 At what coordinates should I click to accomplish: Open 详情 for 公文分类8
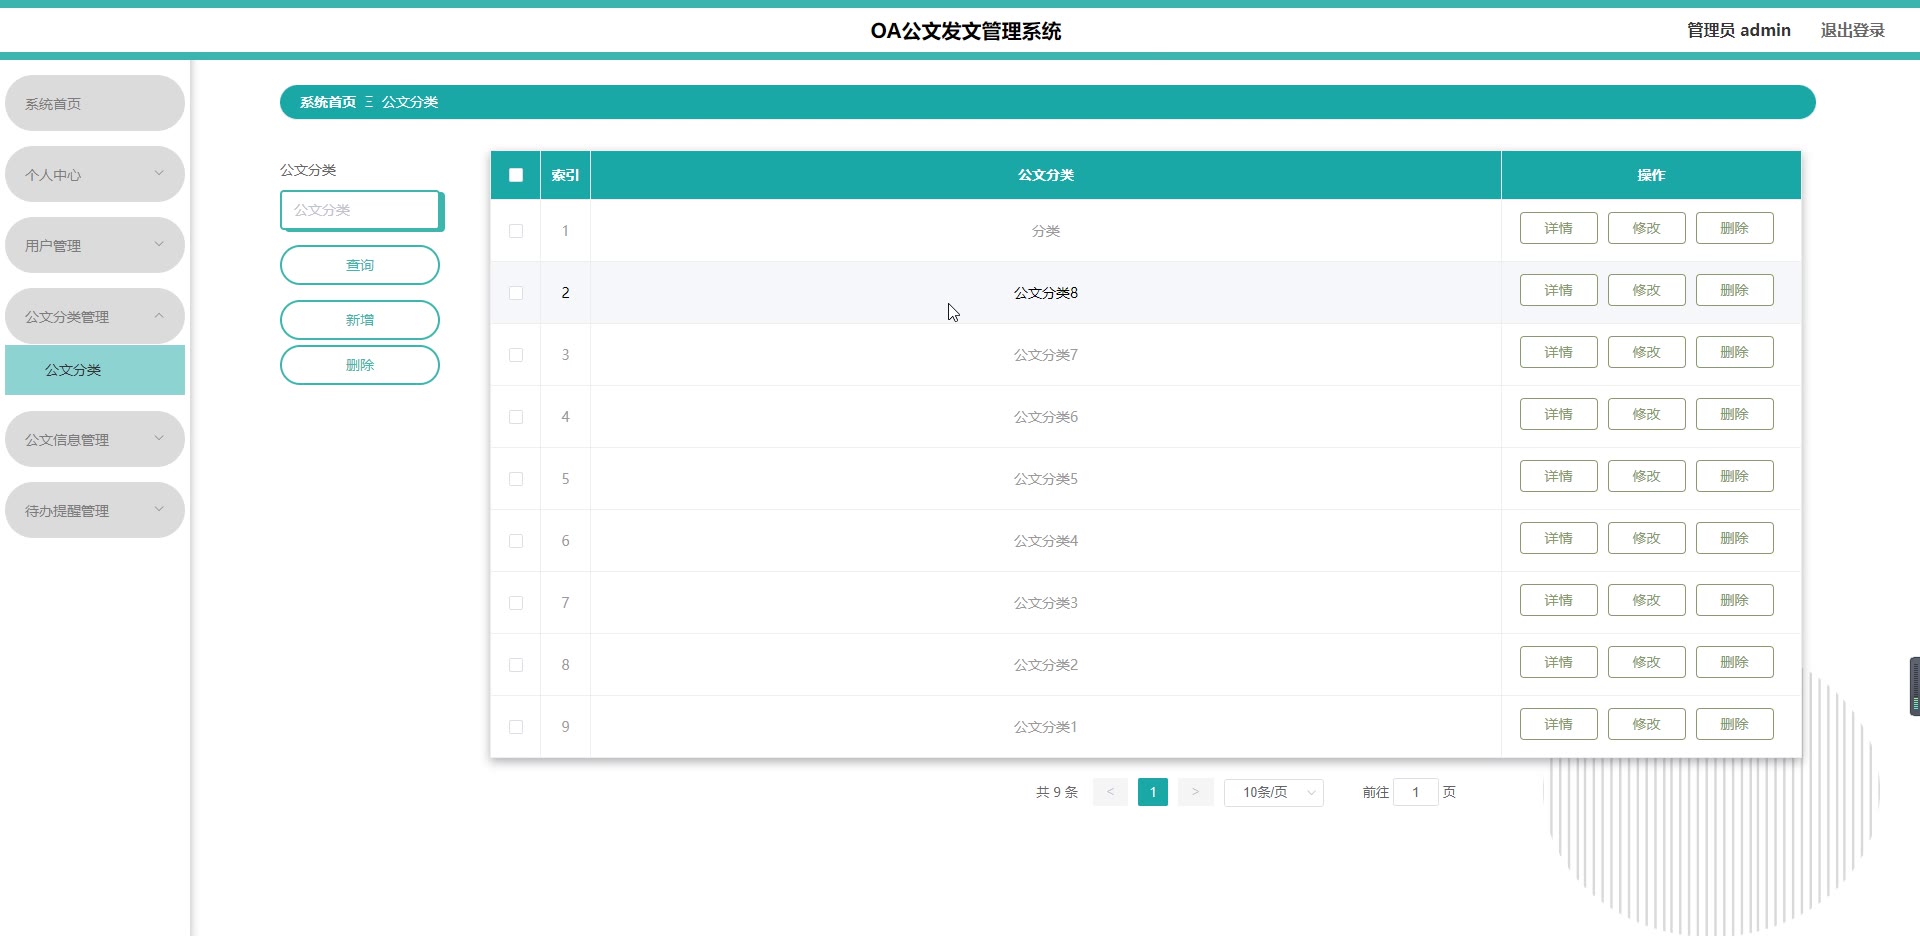(1559, 290)
